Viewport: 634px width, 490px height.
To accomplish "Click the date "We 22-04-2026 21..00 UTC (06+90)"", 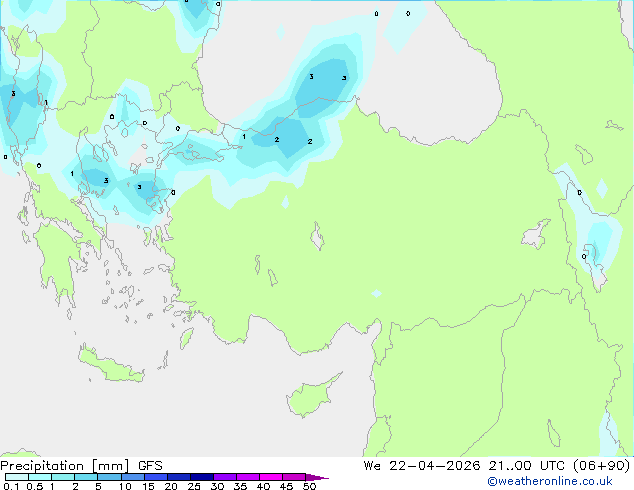I will pyautogui.click(x=497, y=466).
